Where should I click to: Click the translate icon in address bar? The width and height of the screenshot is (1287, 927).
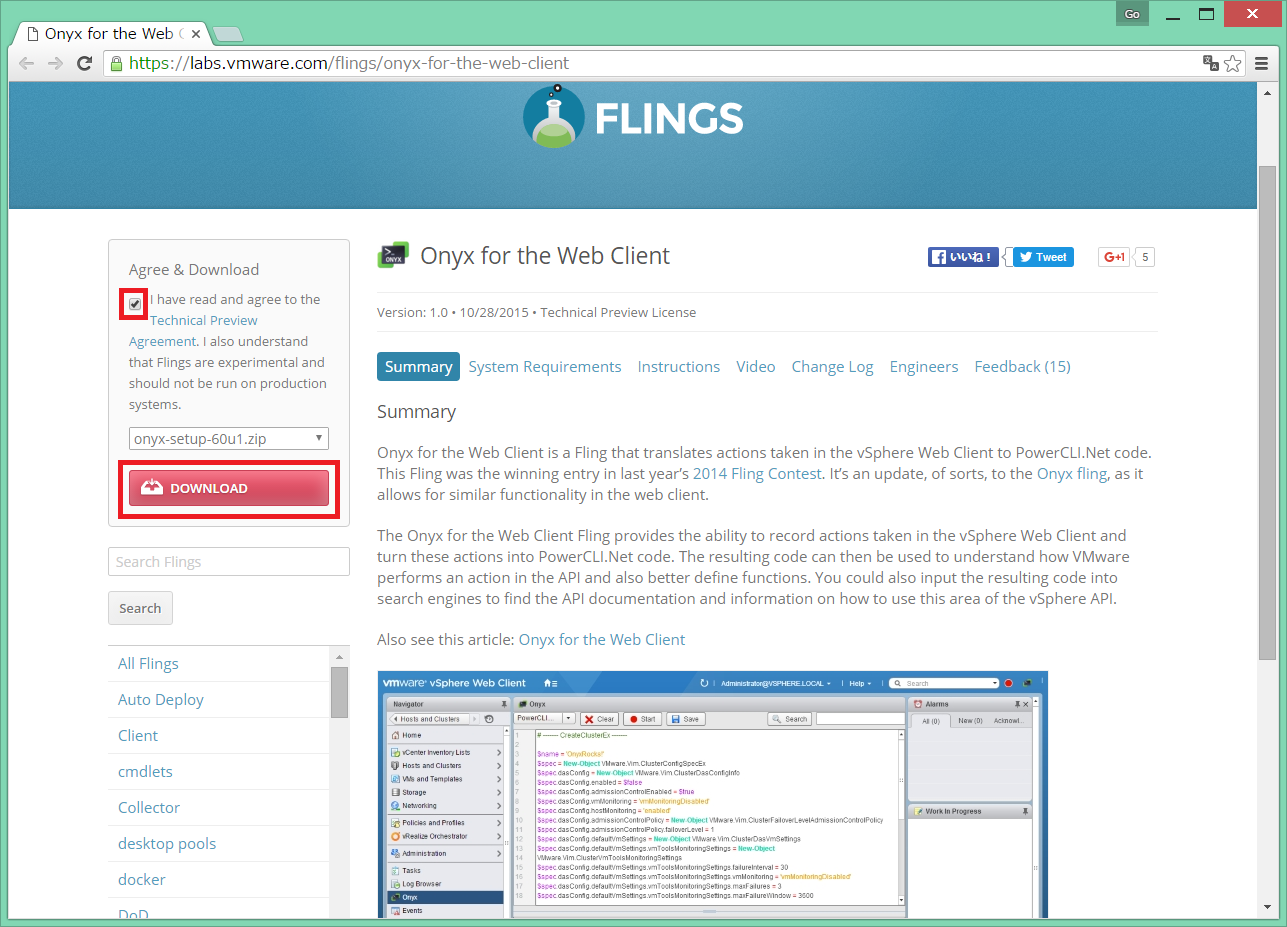coord(1210,63)
